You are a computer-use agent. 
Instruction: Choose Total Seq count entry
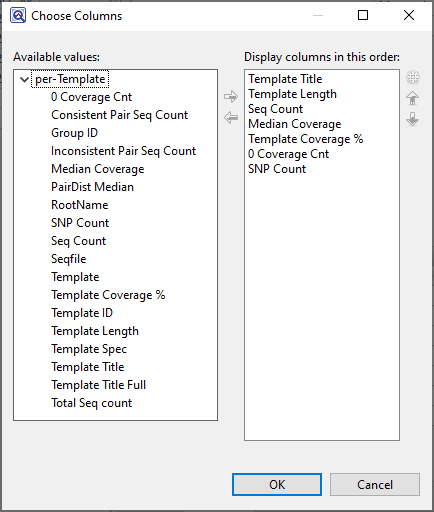click(x=91, y=403)
